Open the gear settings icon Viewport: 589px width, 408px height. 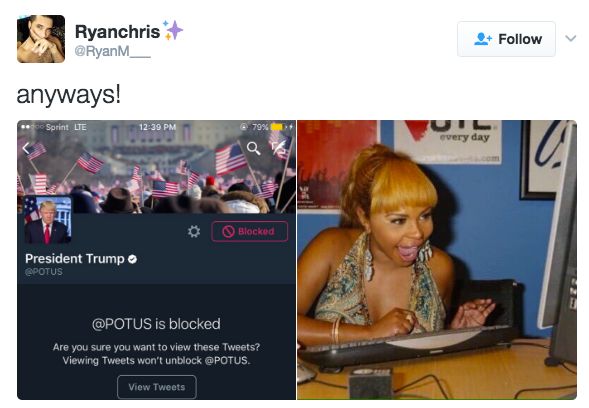pos(194,231)
